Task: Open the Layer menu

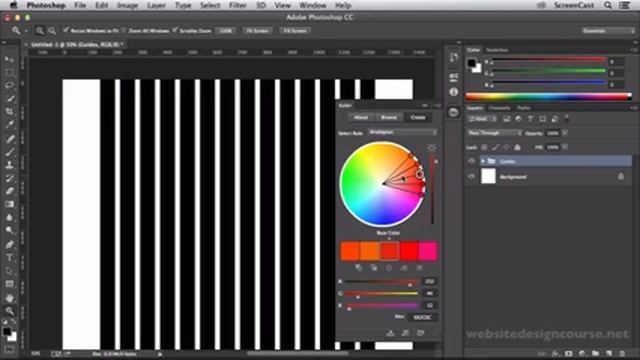Action: point(156,5)
